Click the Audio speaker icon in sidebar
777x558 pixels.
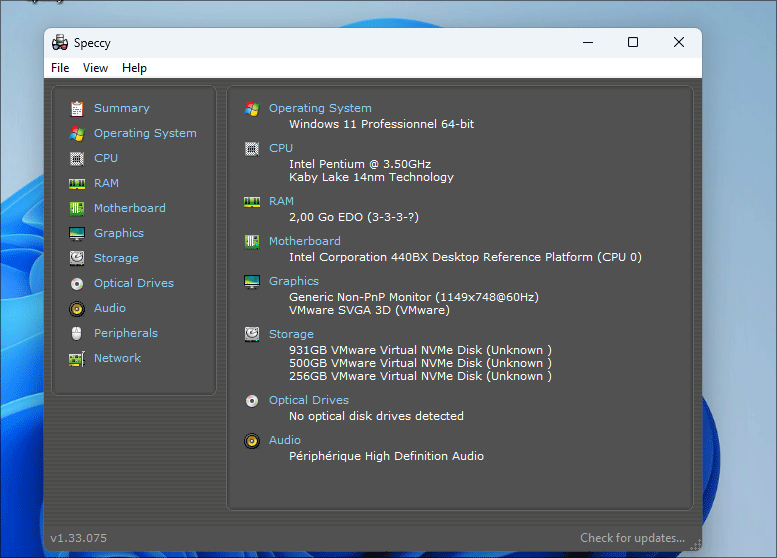click(77, 308)
